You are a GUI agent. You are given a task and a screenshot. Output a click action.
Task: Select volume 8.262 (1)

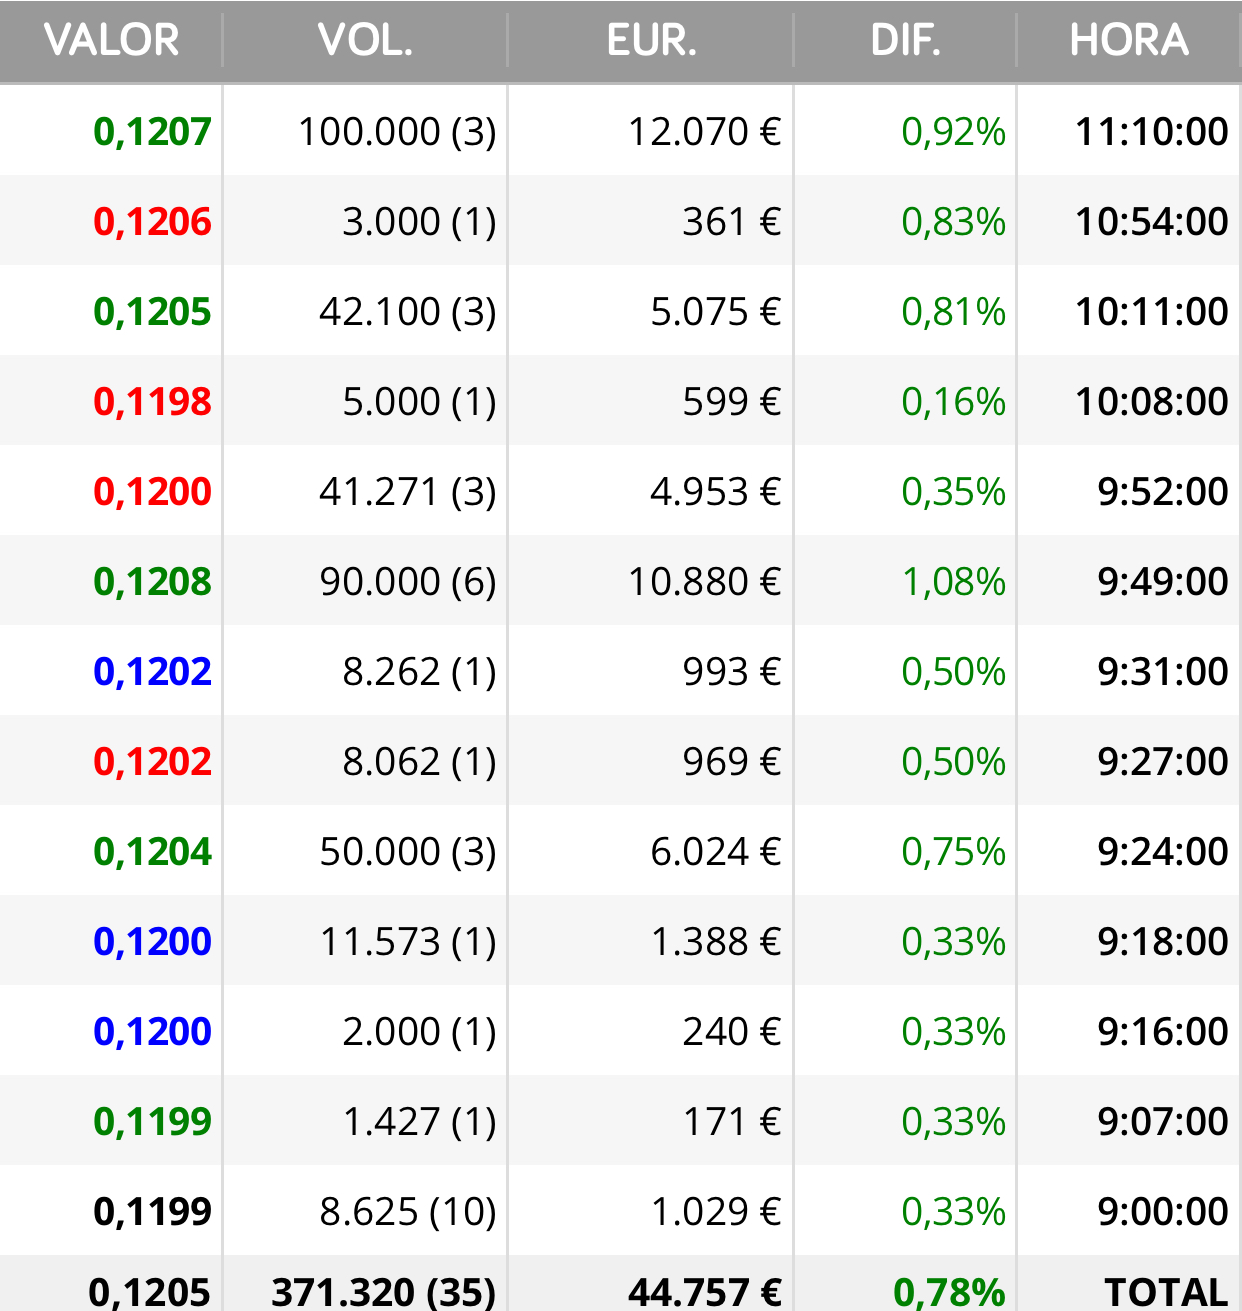pos(419,672)
